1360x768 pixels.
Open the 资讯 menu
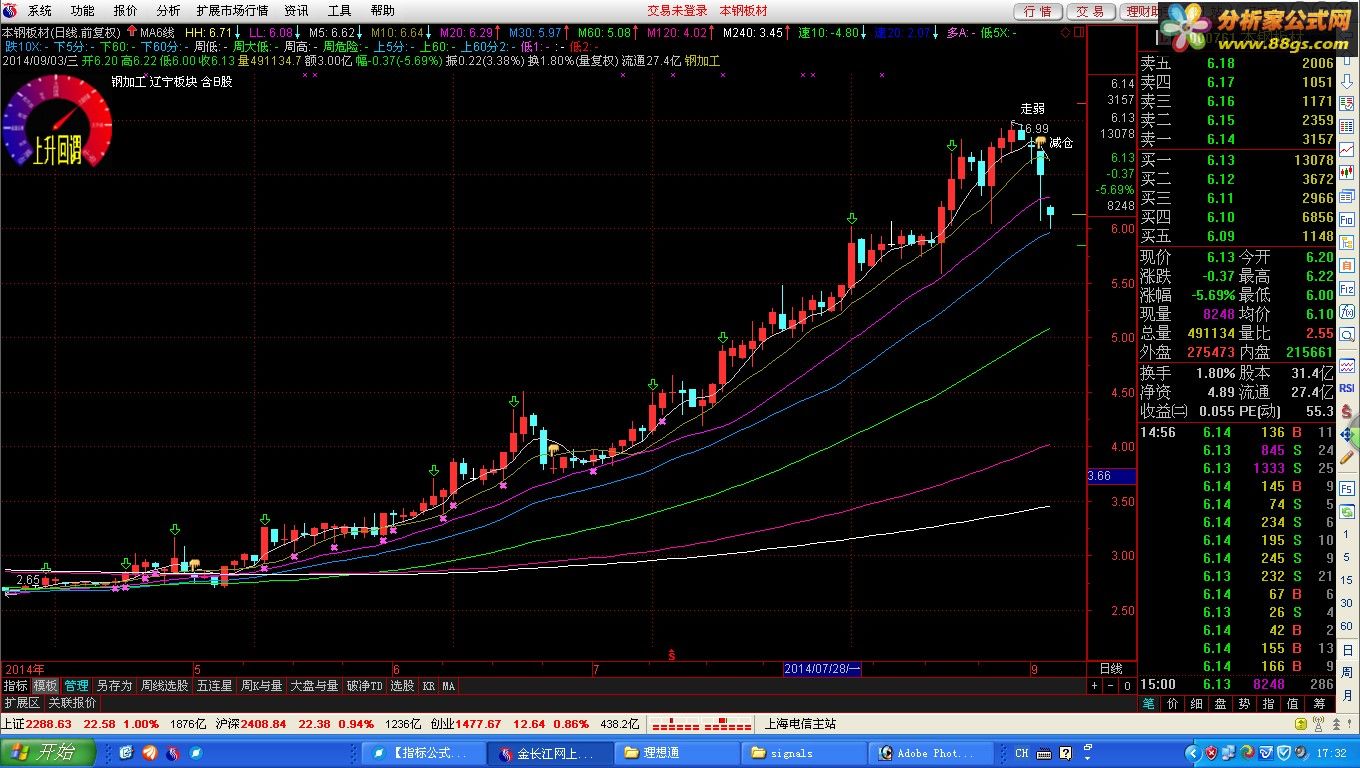point(296,10)
